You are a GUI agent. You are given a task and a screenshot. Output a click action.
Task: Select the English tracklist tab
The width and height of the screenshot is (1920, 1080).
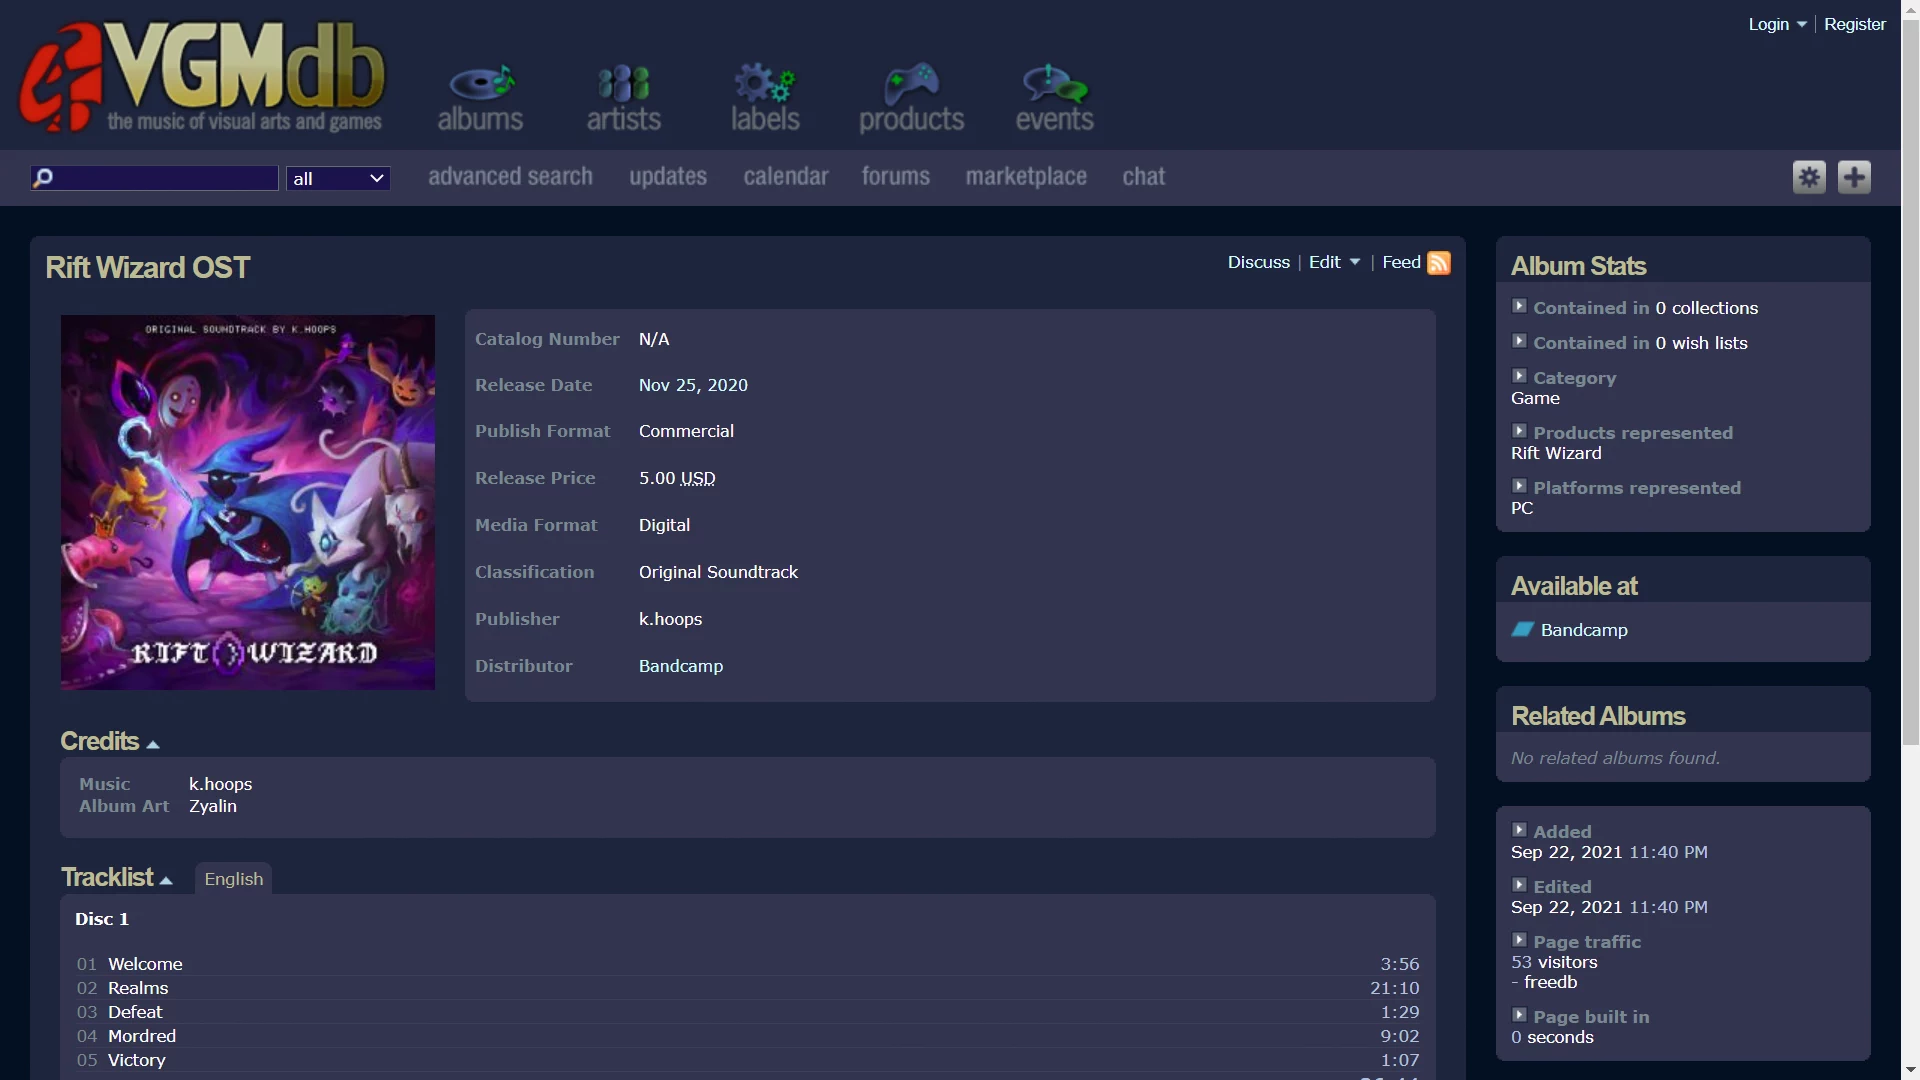click(233, 879)
